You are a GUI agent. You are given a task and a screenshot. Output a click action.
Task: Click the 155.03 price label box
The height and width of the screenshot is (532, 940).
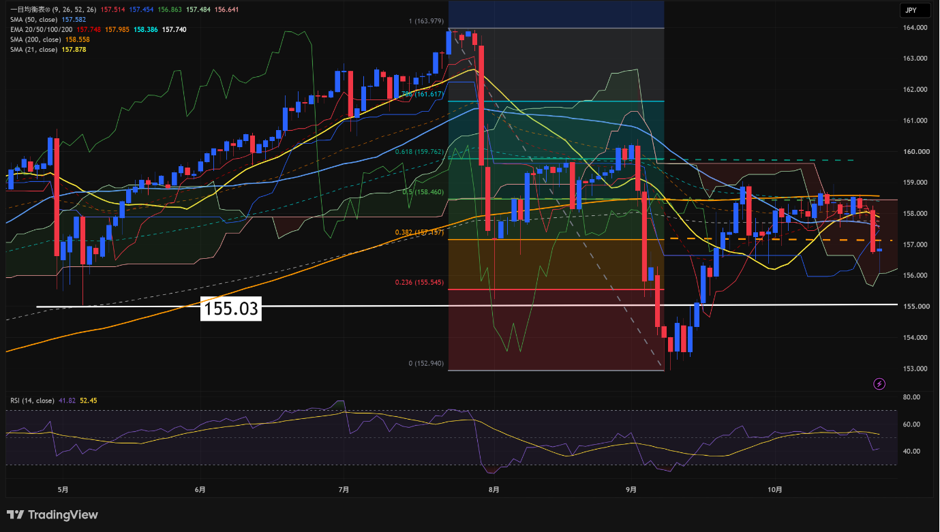[x=231, y=308]
